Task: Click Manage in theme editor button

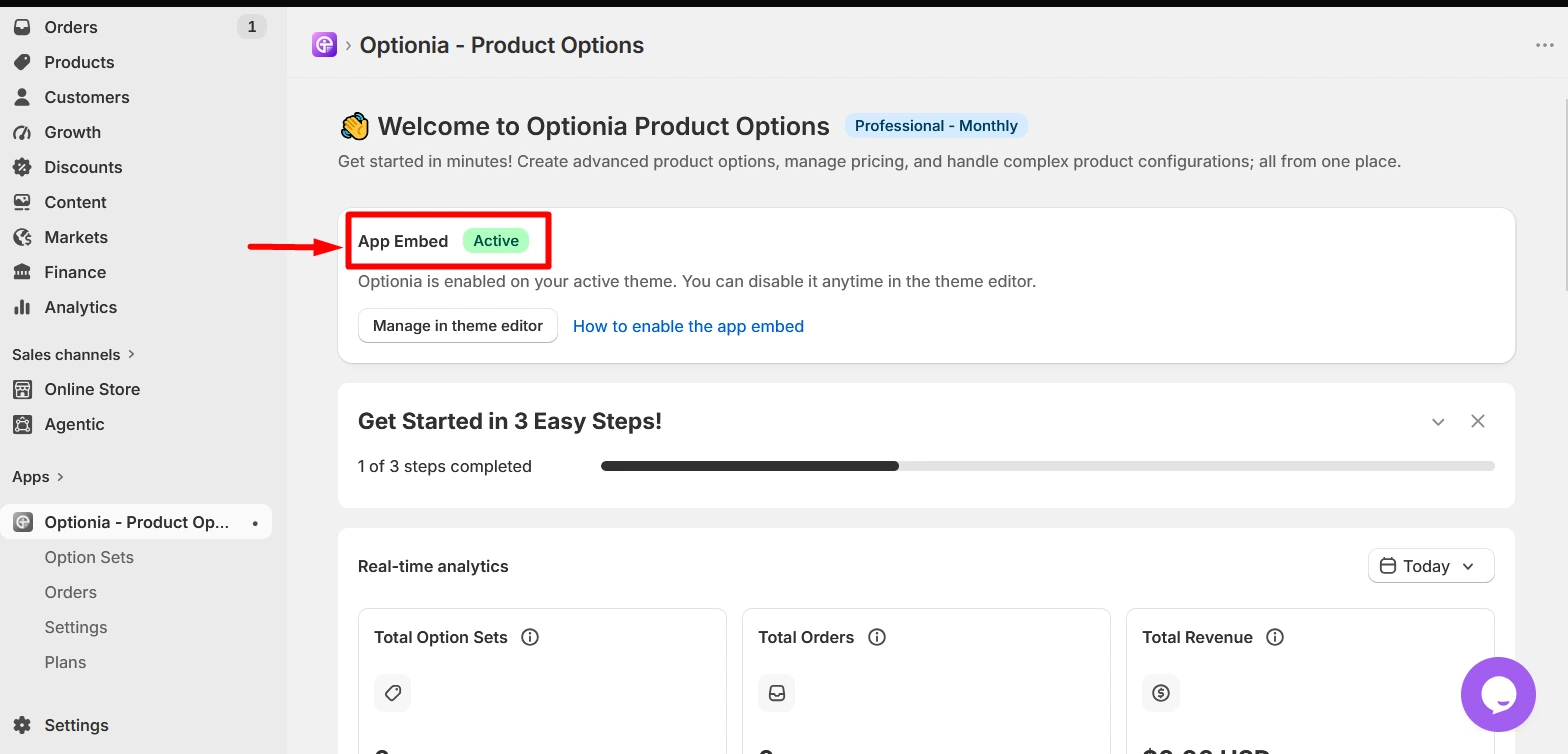Action: pyautogui.click(x=458, y=326)
